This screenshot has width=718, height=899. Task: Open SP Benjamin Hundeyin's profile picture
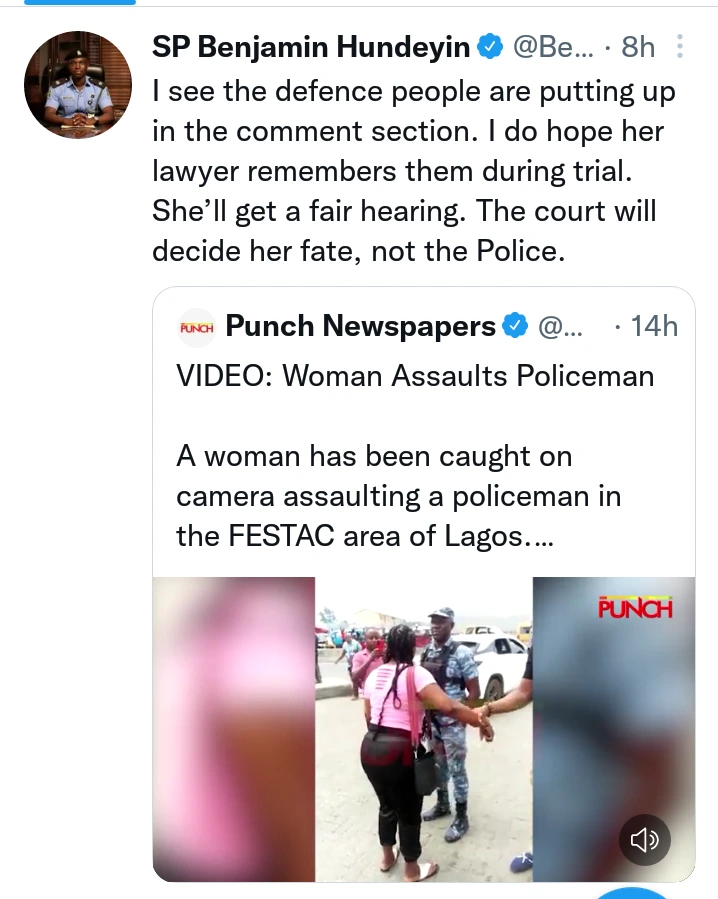click(78, 84)
